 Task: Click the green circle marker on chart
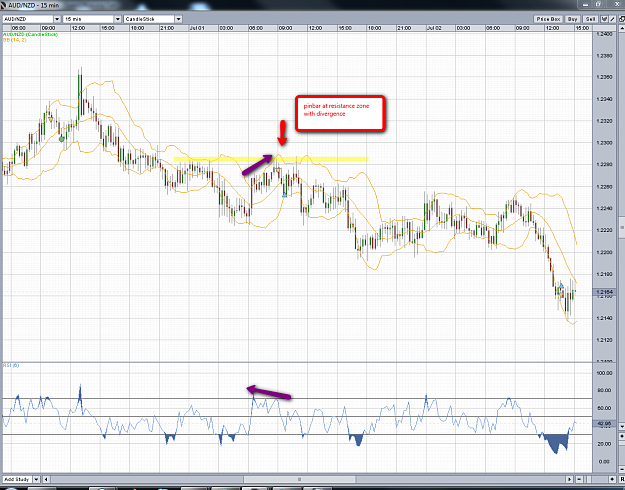61,139
